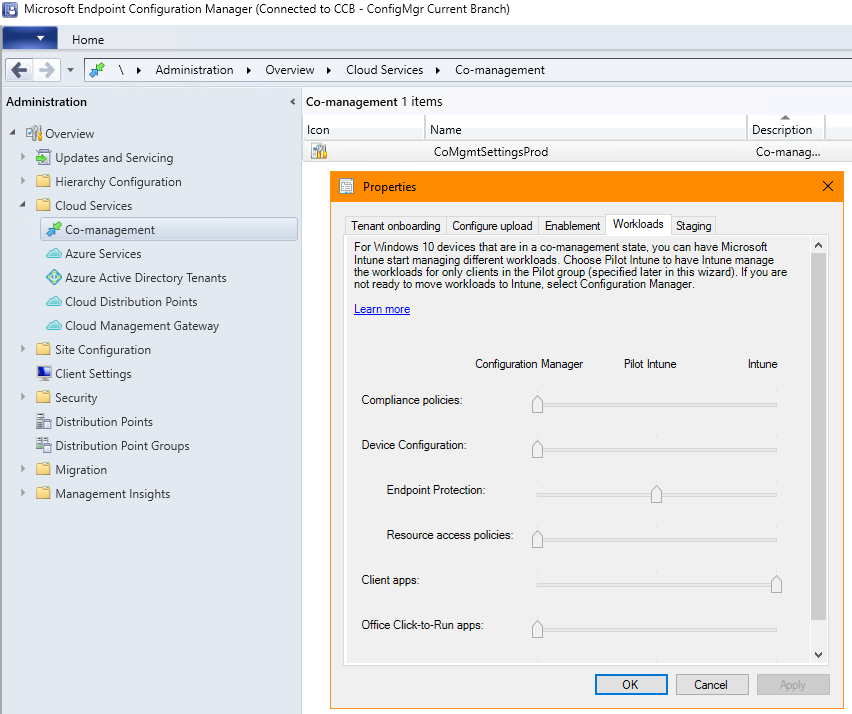Collapse the Cloud Services tree node
Viewport: 852px width, 714px height.
point(24,206)
